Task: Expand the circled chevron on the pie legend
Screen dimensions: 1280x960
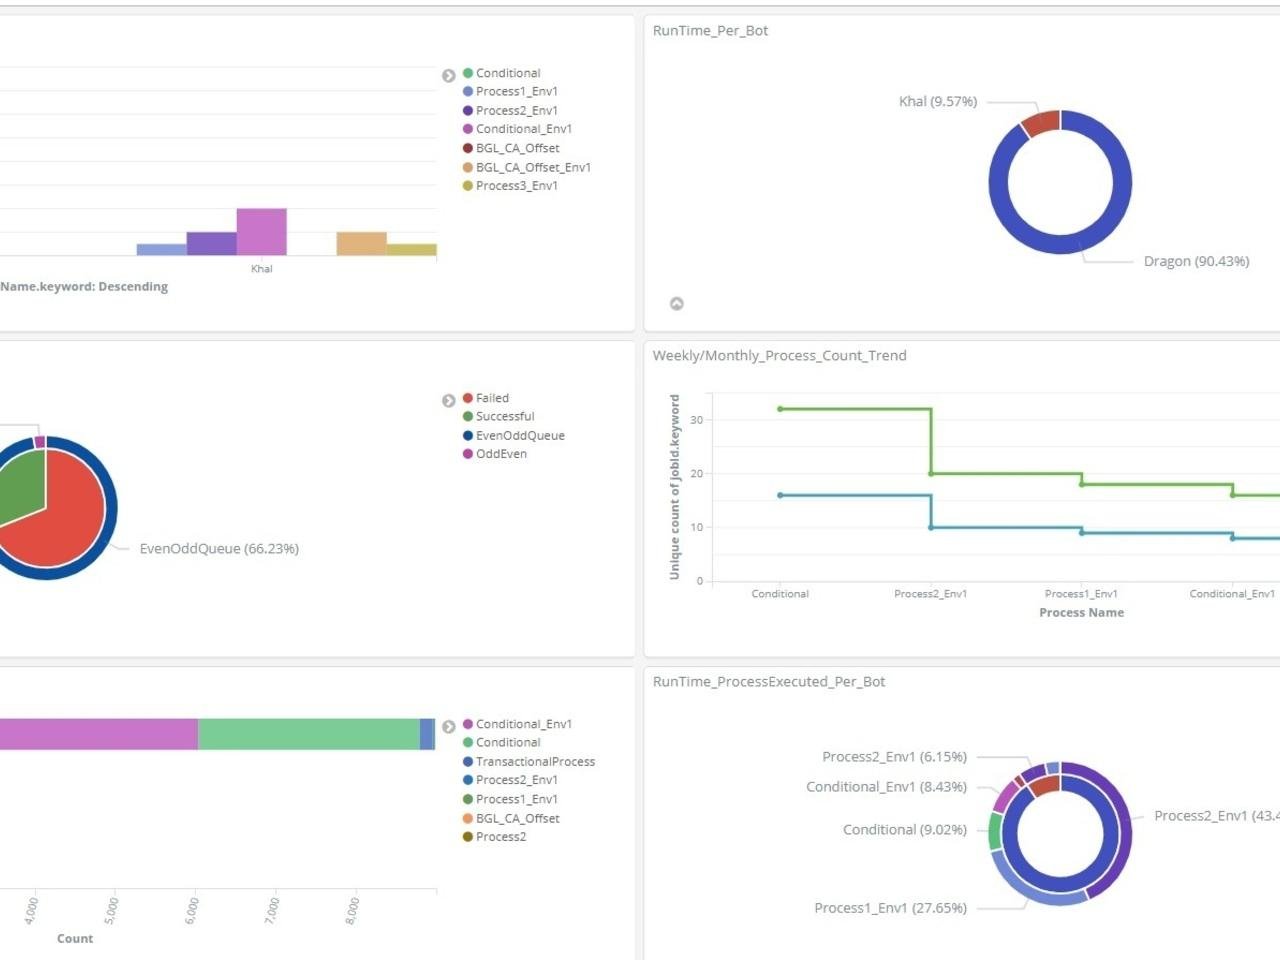Action: (x=447, y=400)
